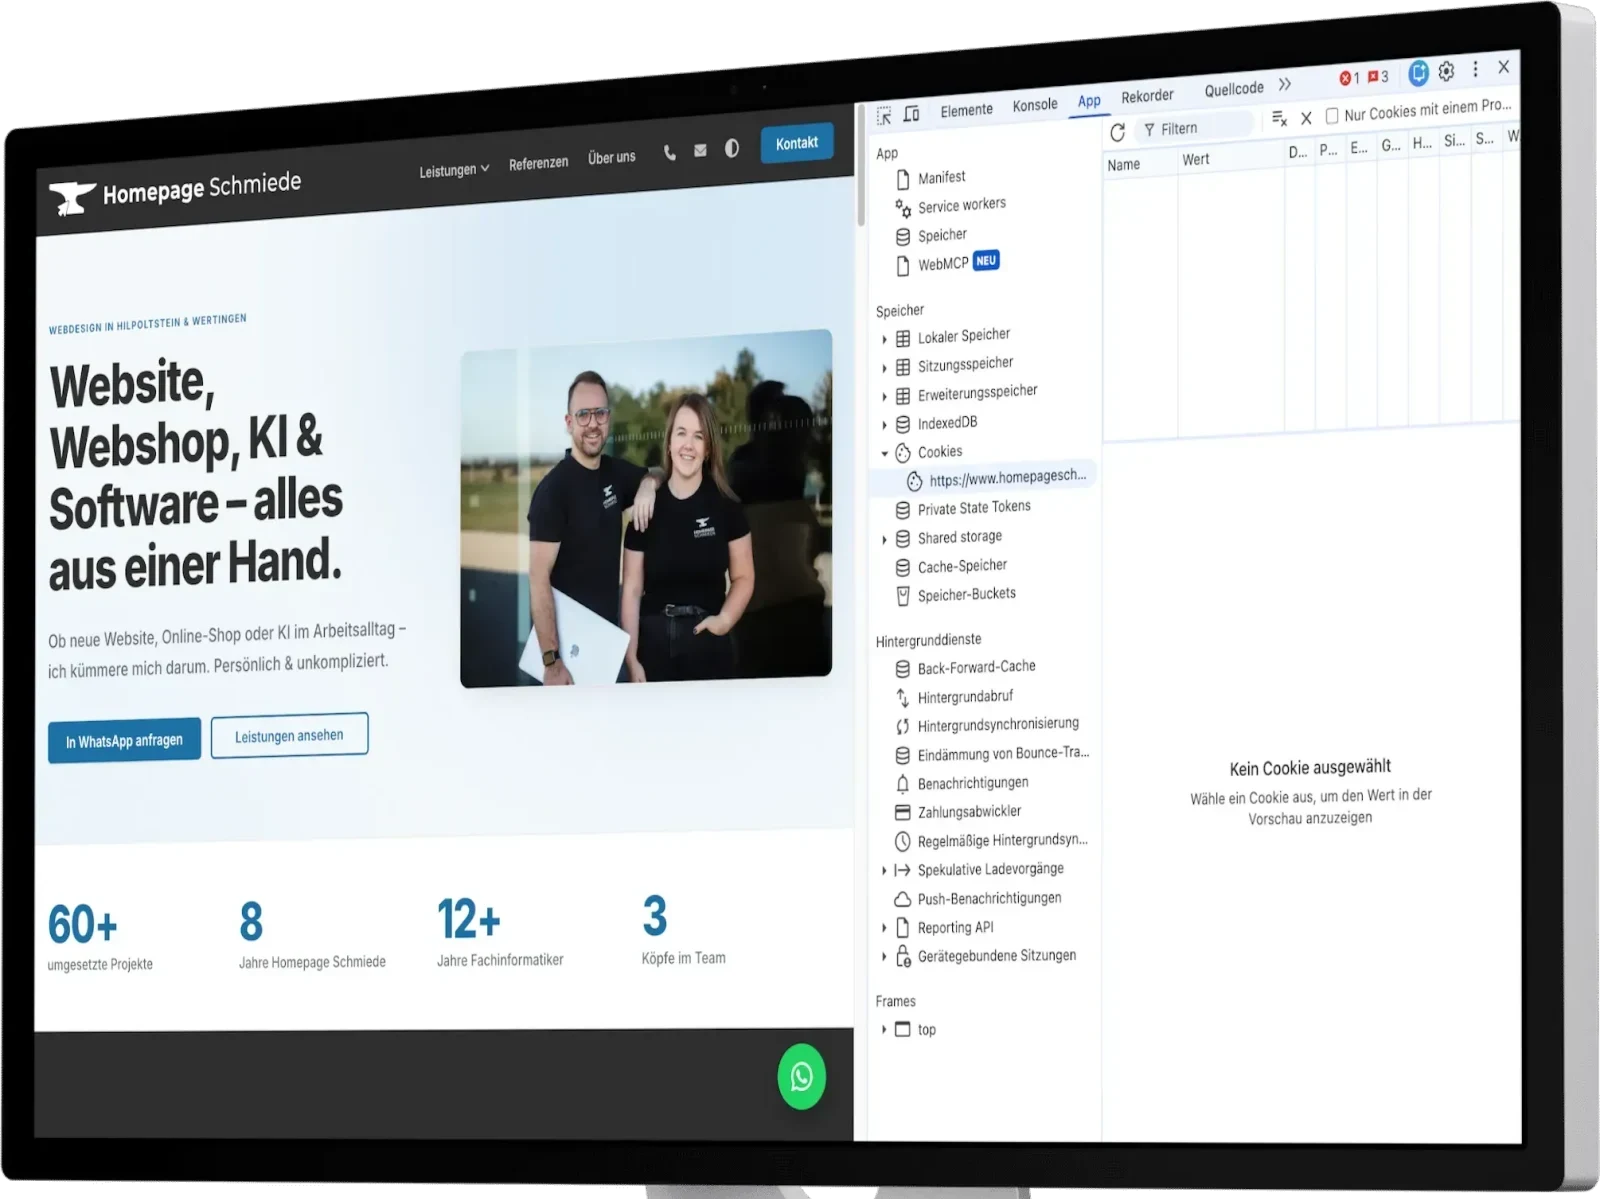Image resolution: width=1600 pixels, height=1199 pixels.
Task: Click the red error count badge
Action: click(x=1349, y=78)
